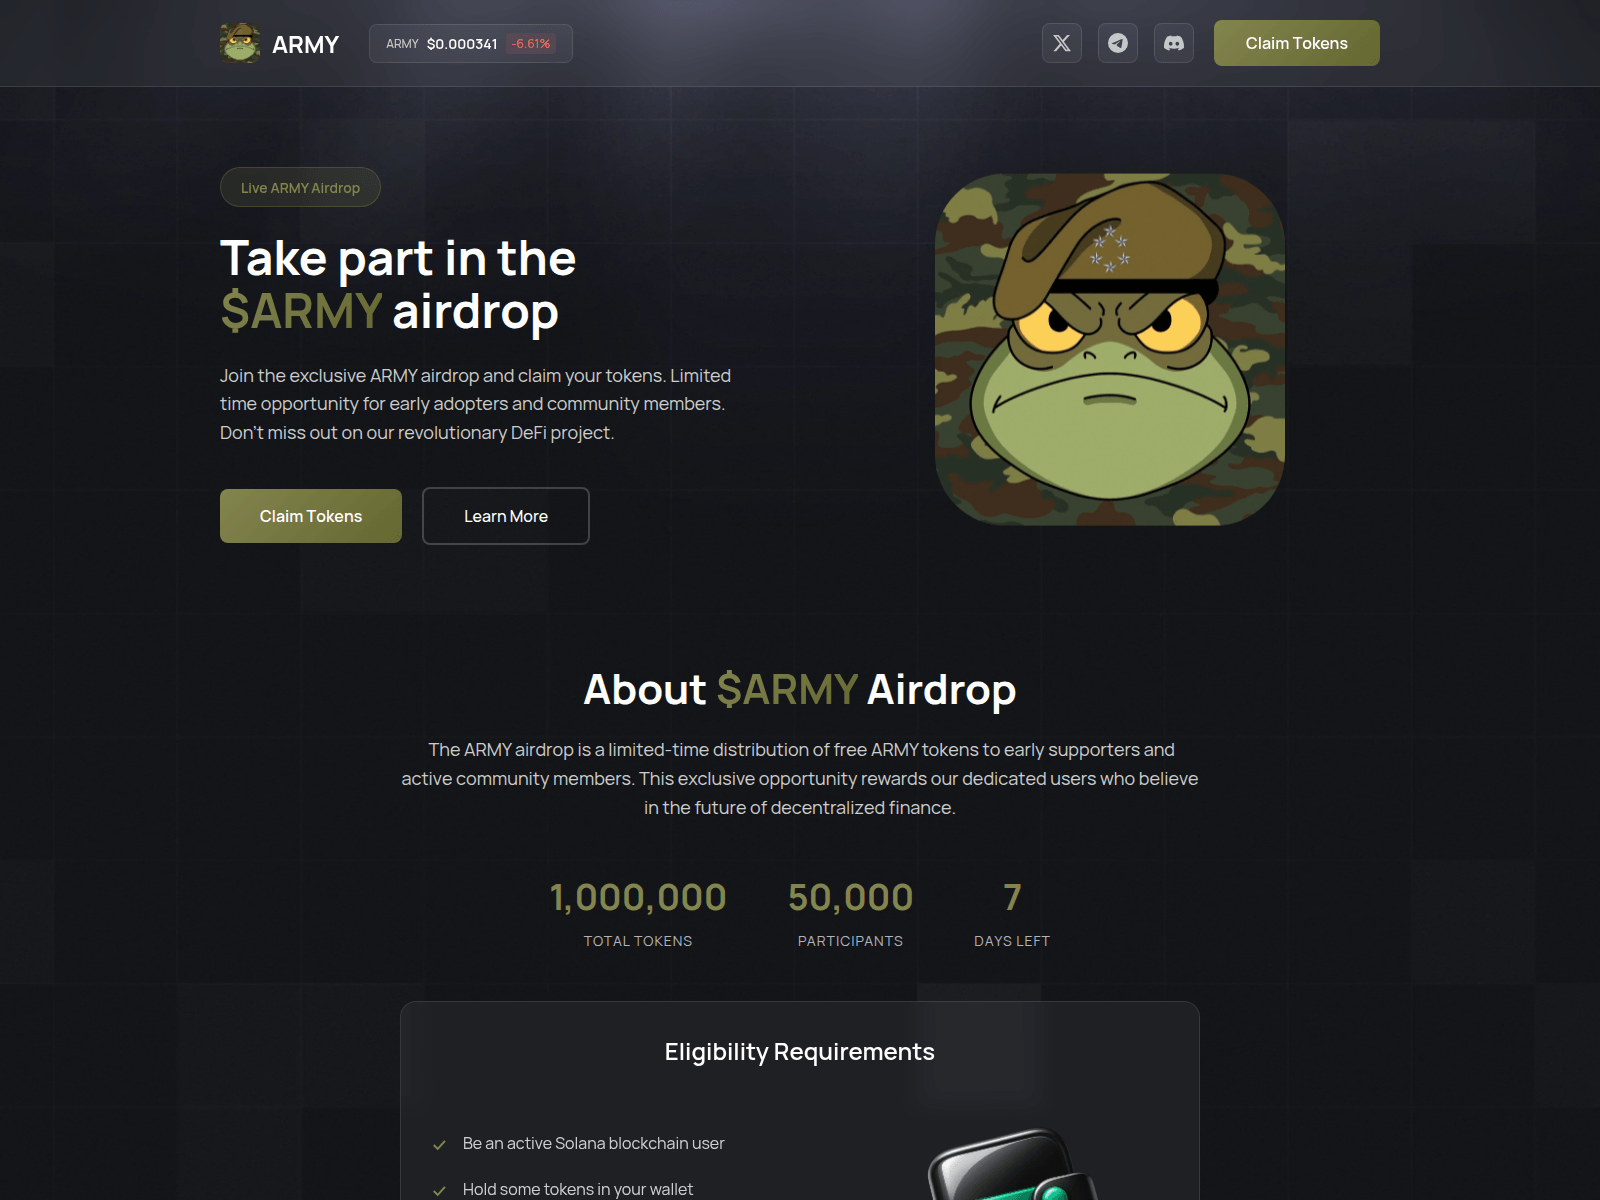The height and width of the screenshot is (1200, 1600).
Task: Click the checkmark beside Hold some tokens
Action: [439, 1191]
